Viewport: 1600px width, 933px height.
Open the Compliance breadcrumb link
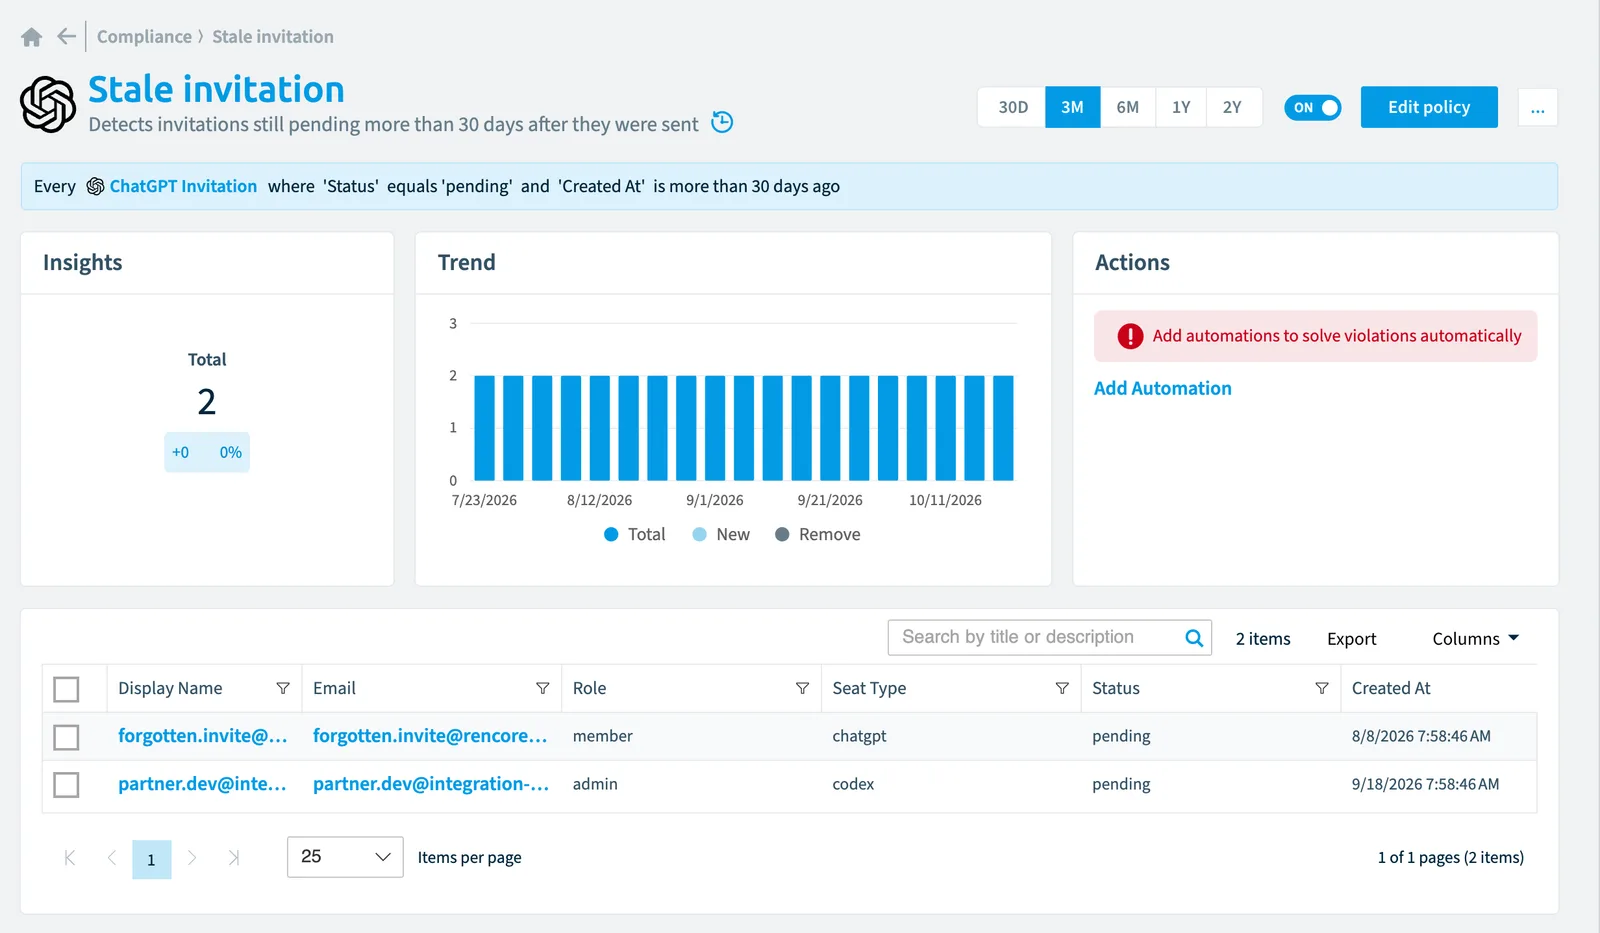click(144, 37)
